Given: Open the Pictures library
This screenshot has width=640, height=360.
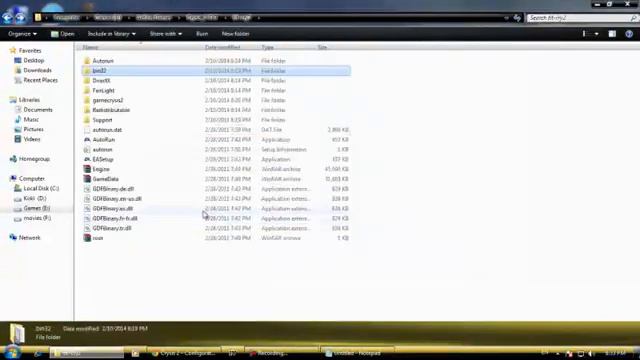Looking at the screenshot, I should point(33,129).
